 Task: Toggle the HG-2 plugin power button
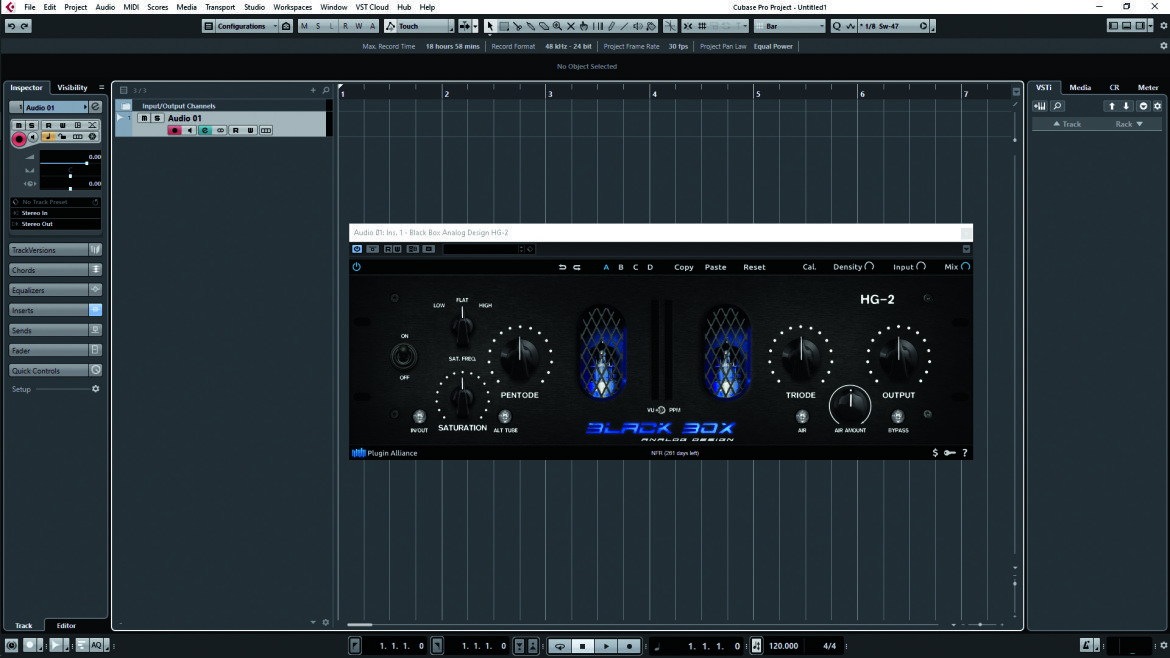357,267
